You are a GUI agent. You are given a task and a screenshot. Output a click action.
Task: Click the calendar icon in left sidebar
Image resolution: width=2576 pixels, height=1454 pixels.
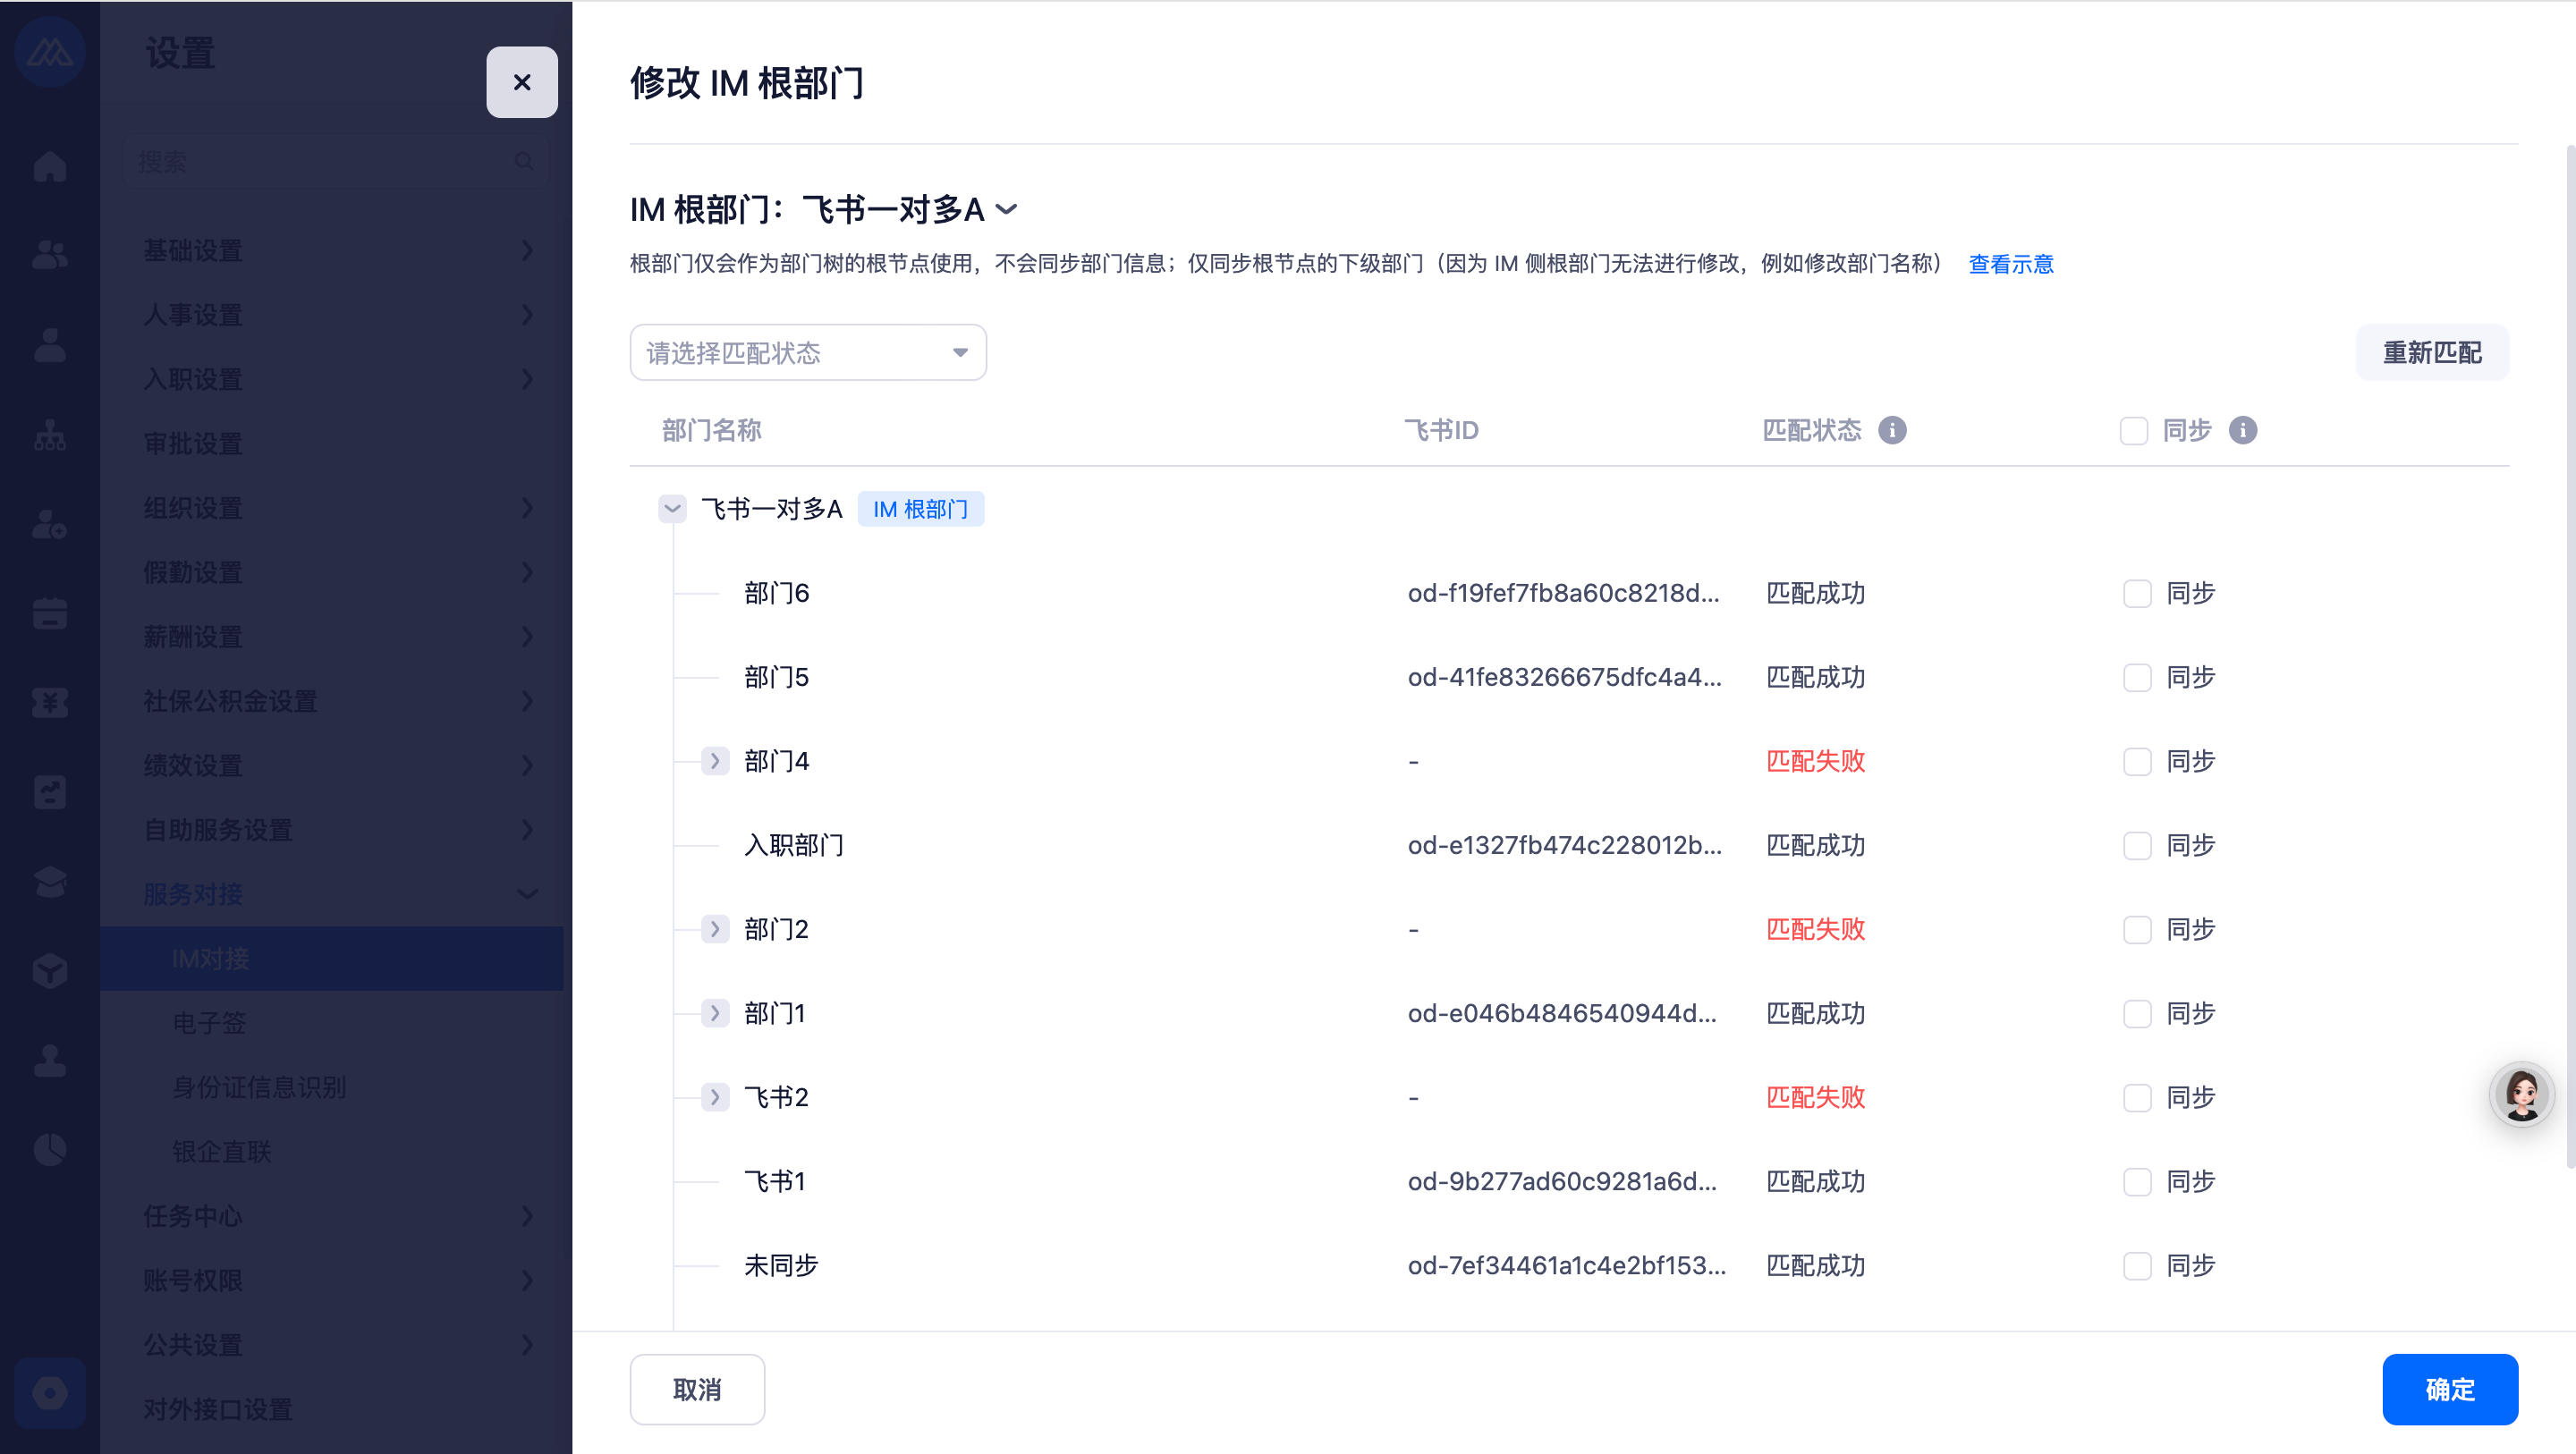[49, 613]
